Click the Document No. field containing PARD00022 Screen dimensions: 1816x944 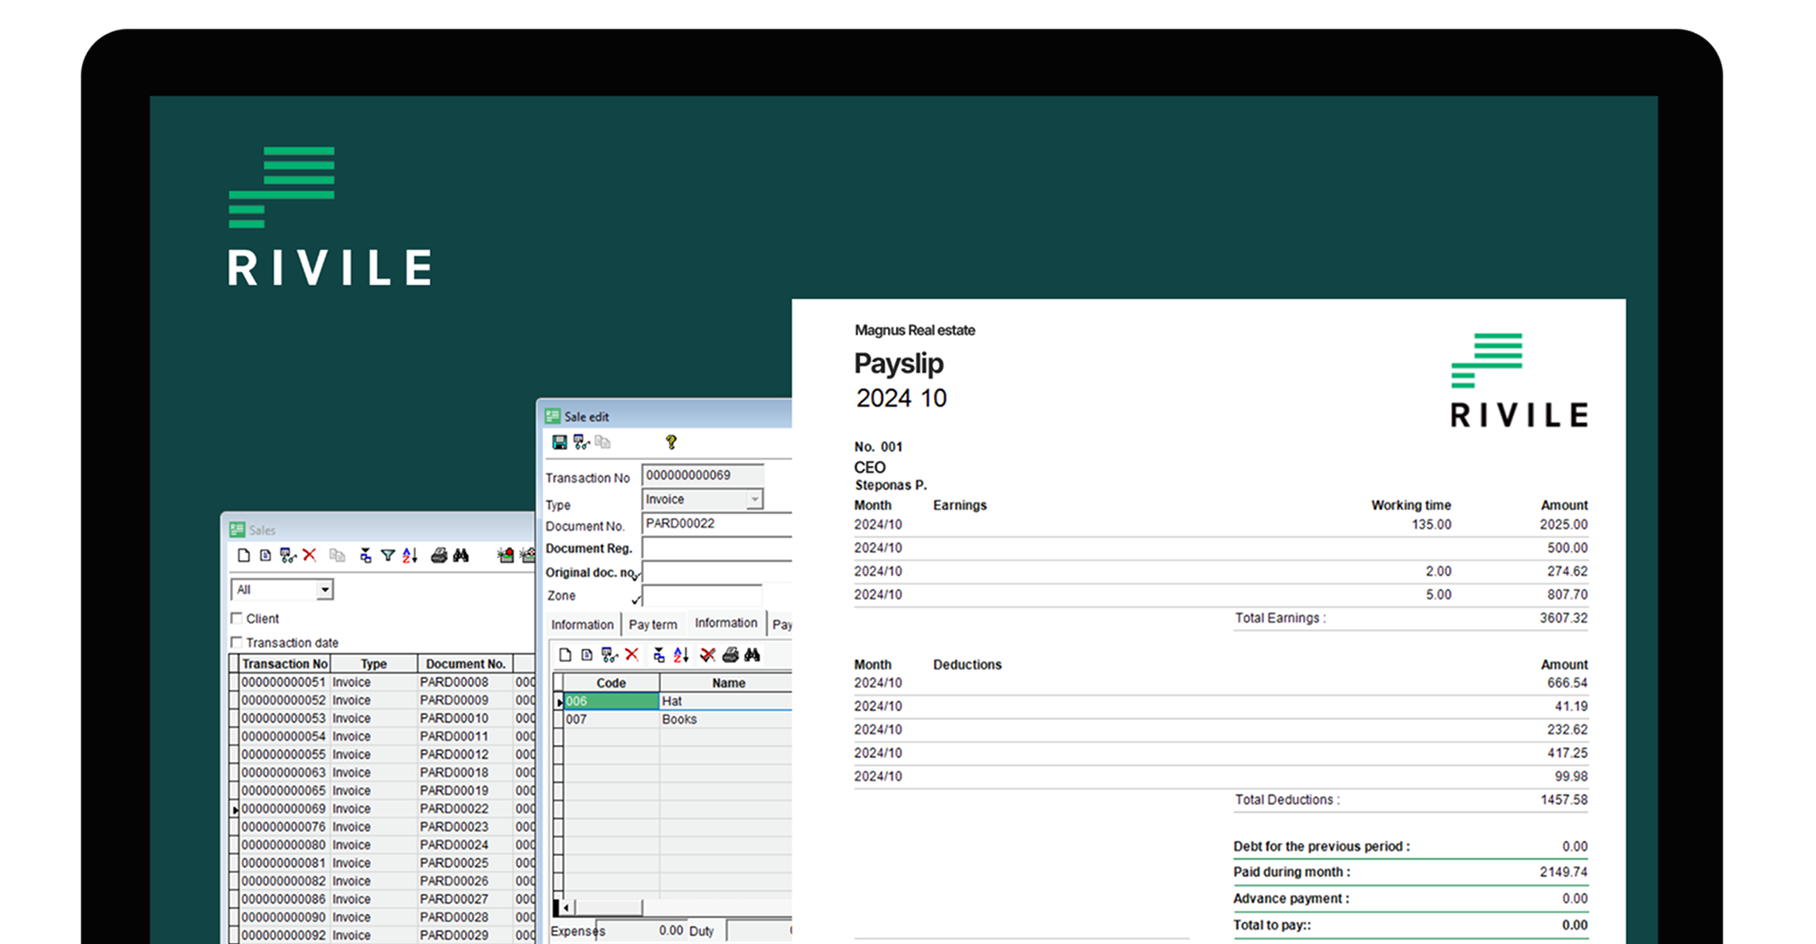715,523
